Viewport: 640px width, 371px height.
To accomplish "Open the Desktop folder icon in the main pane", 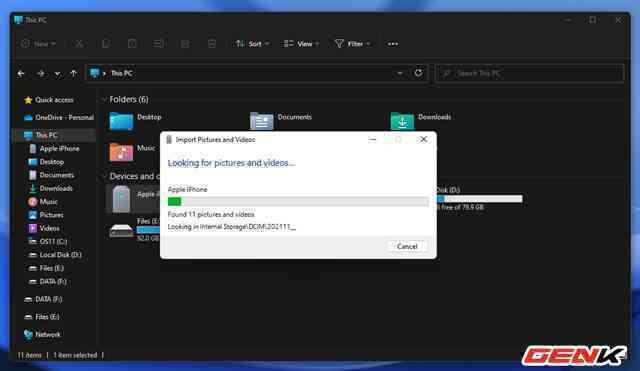I will click(x=121, y=121).
